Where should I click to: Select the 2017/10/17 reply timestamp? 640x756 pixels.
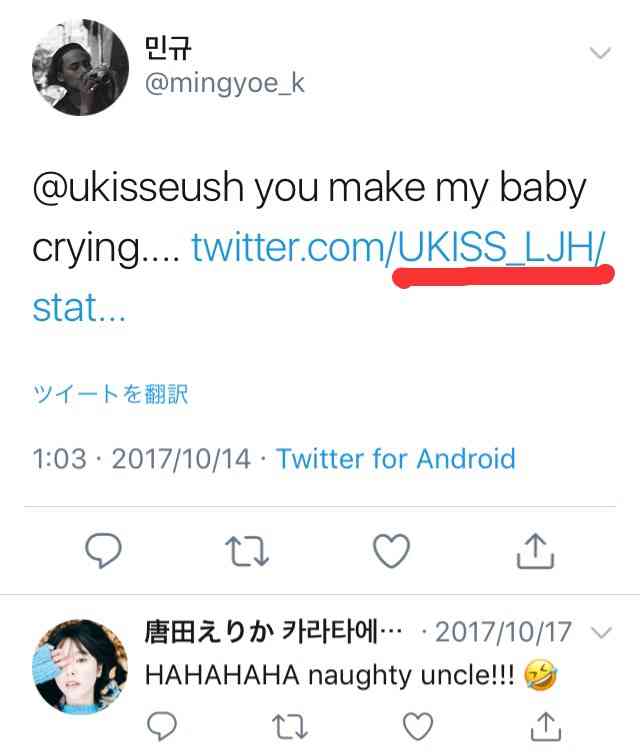pos(503,632)
